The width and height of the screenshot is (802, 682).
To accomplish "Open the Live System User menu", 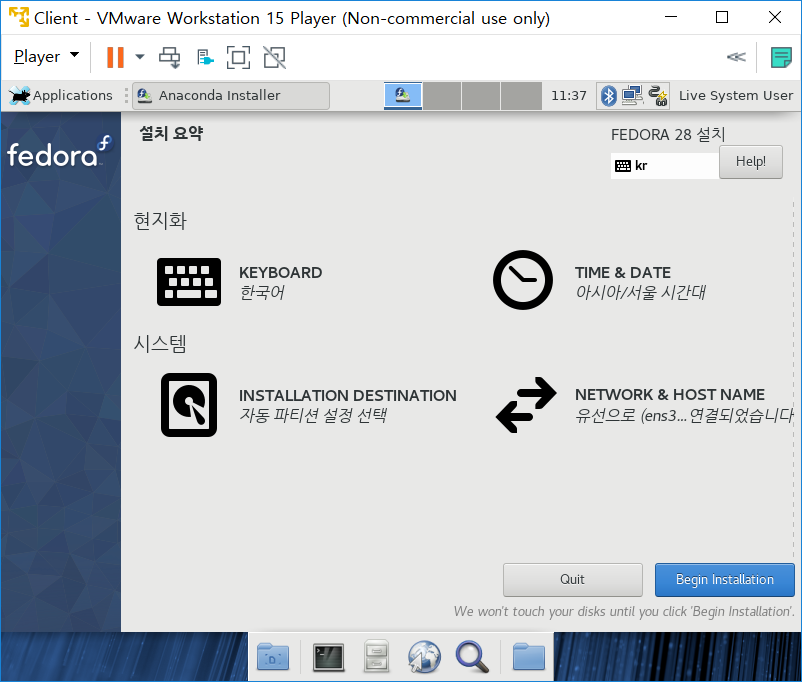I will [x=736, y=96].
